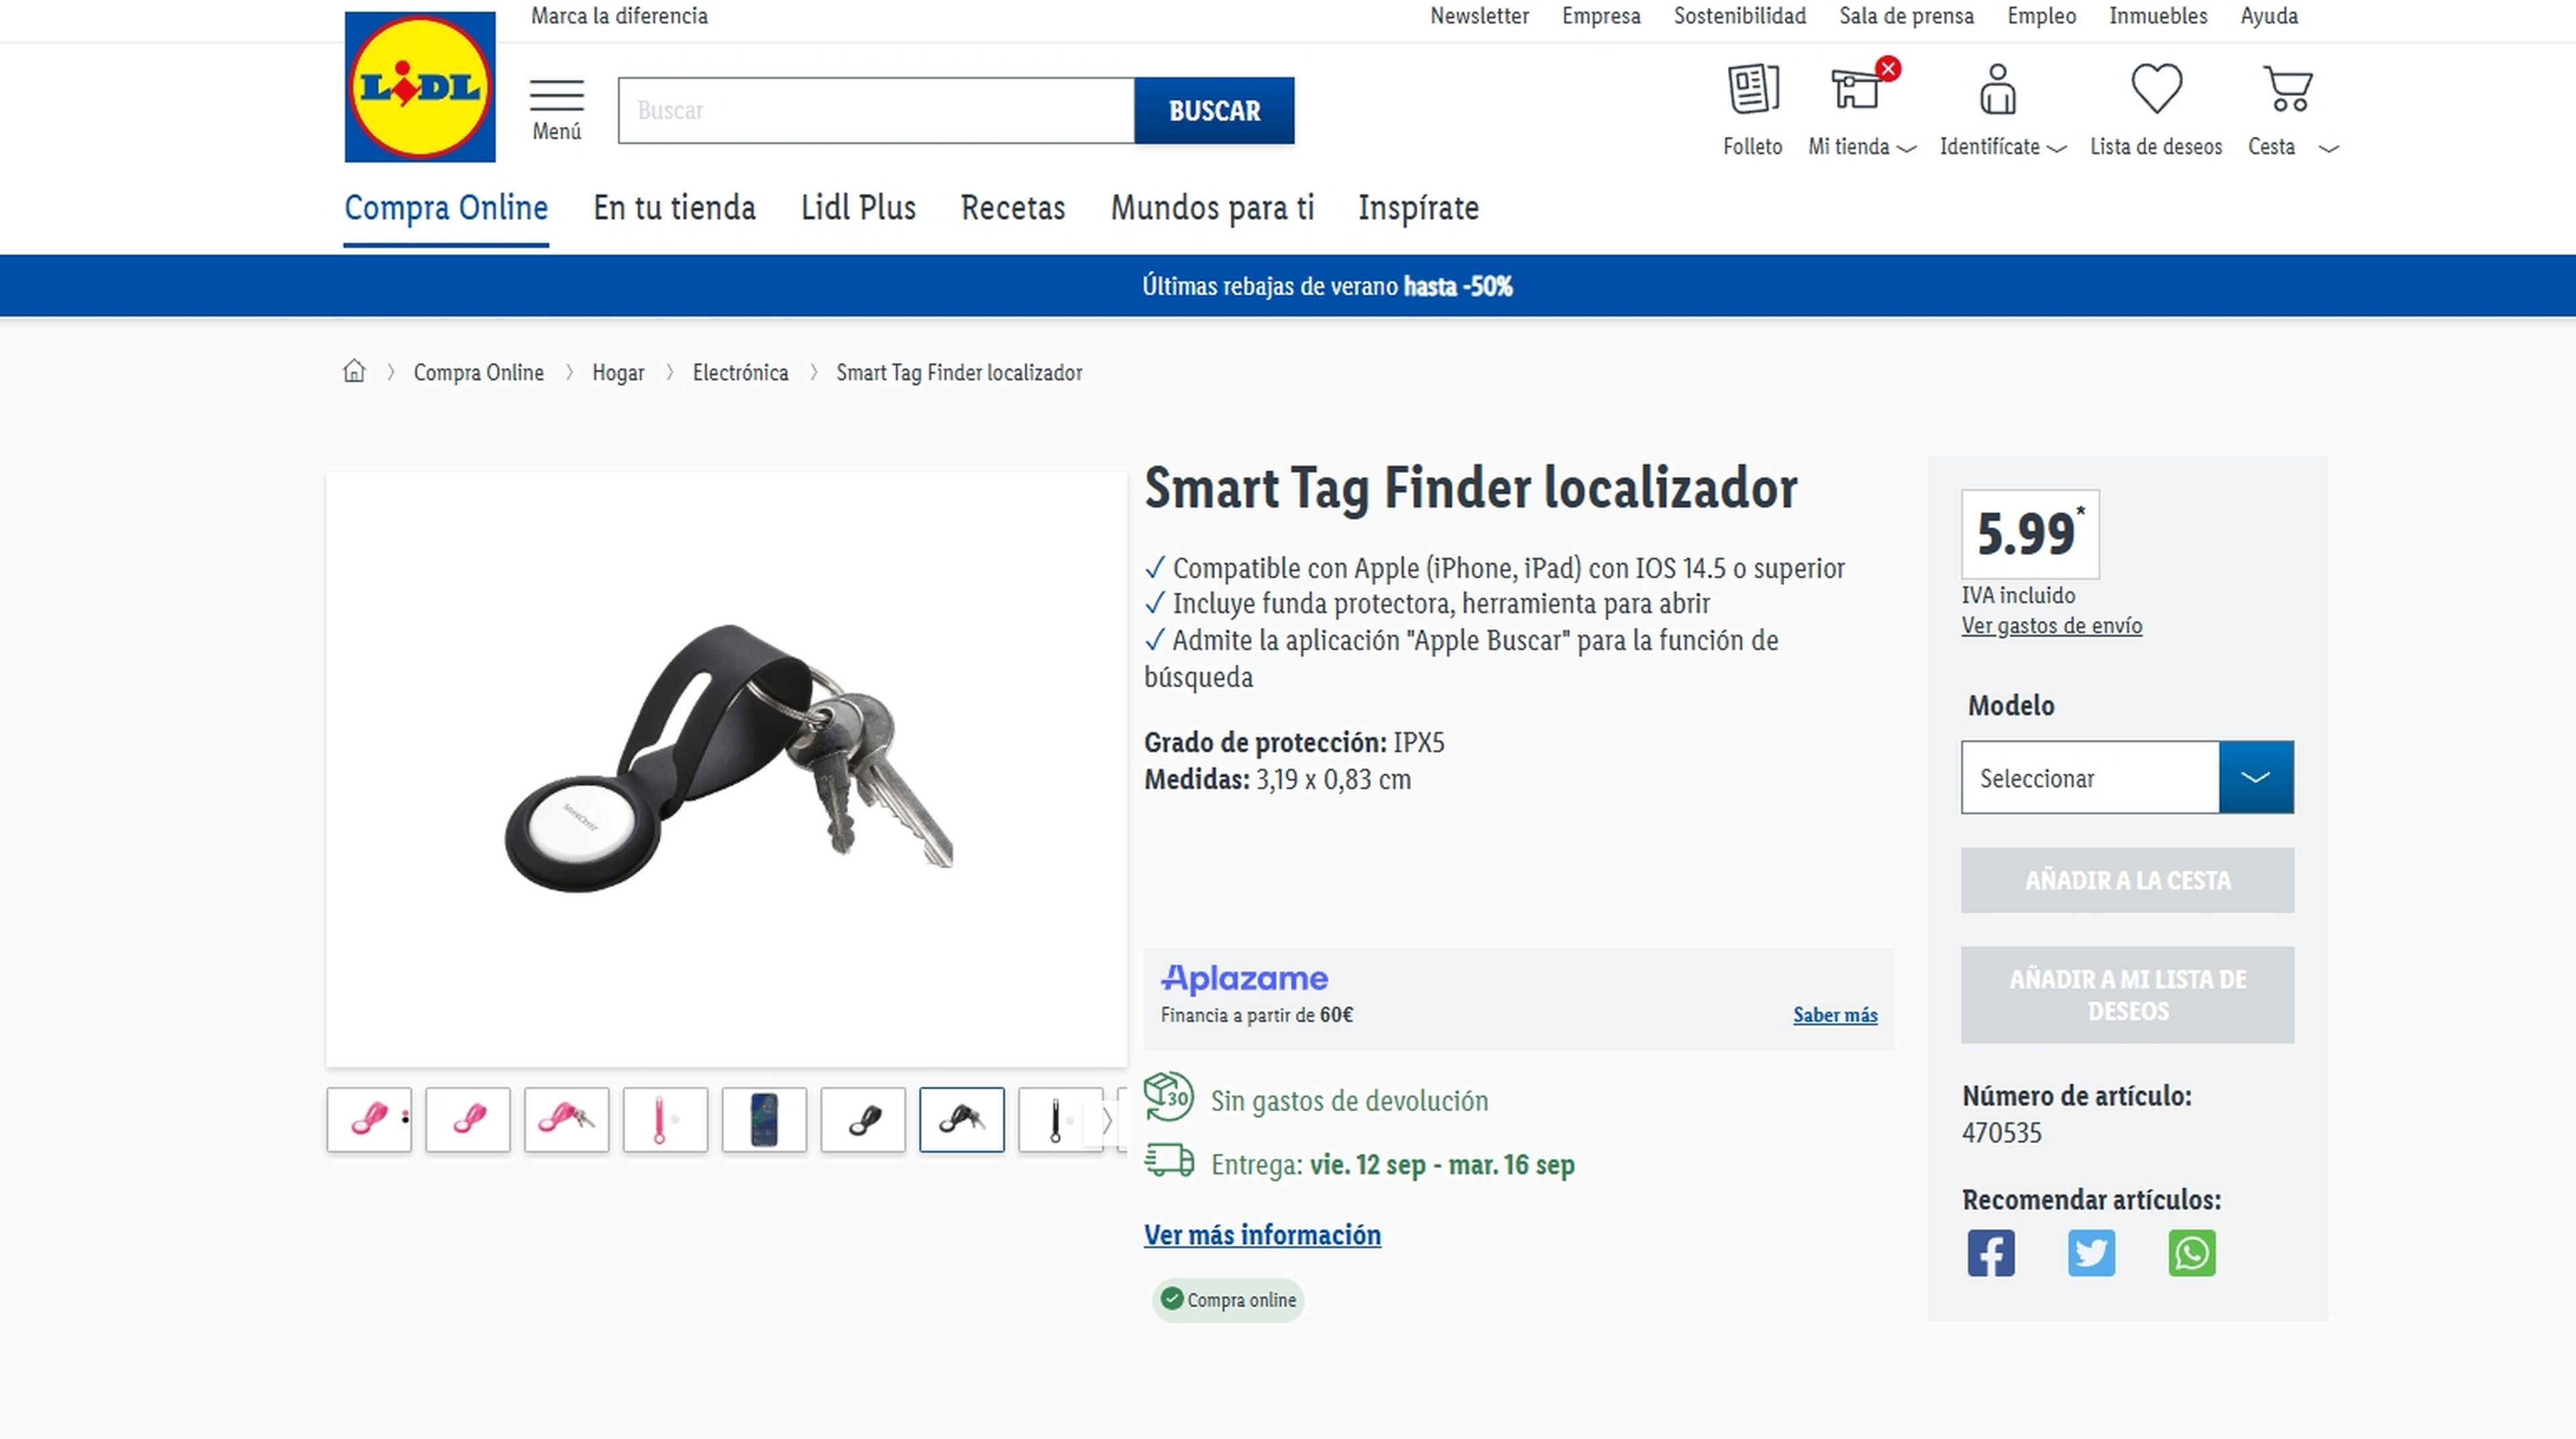Select the blue phone screen thumbnail
Image resolution: width=2576 pixels, height=1439 pixels.
pyautogui.click(x=764, y=1120)
